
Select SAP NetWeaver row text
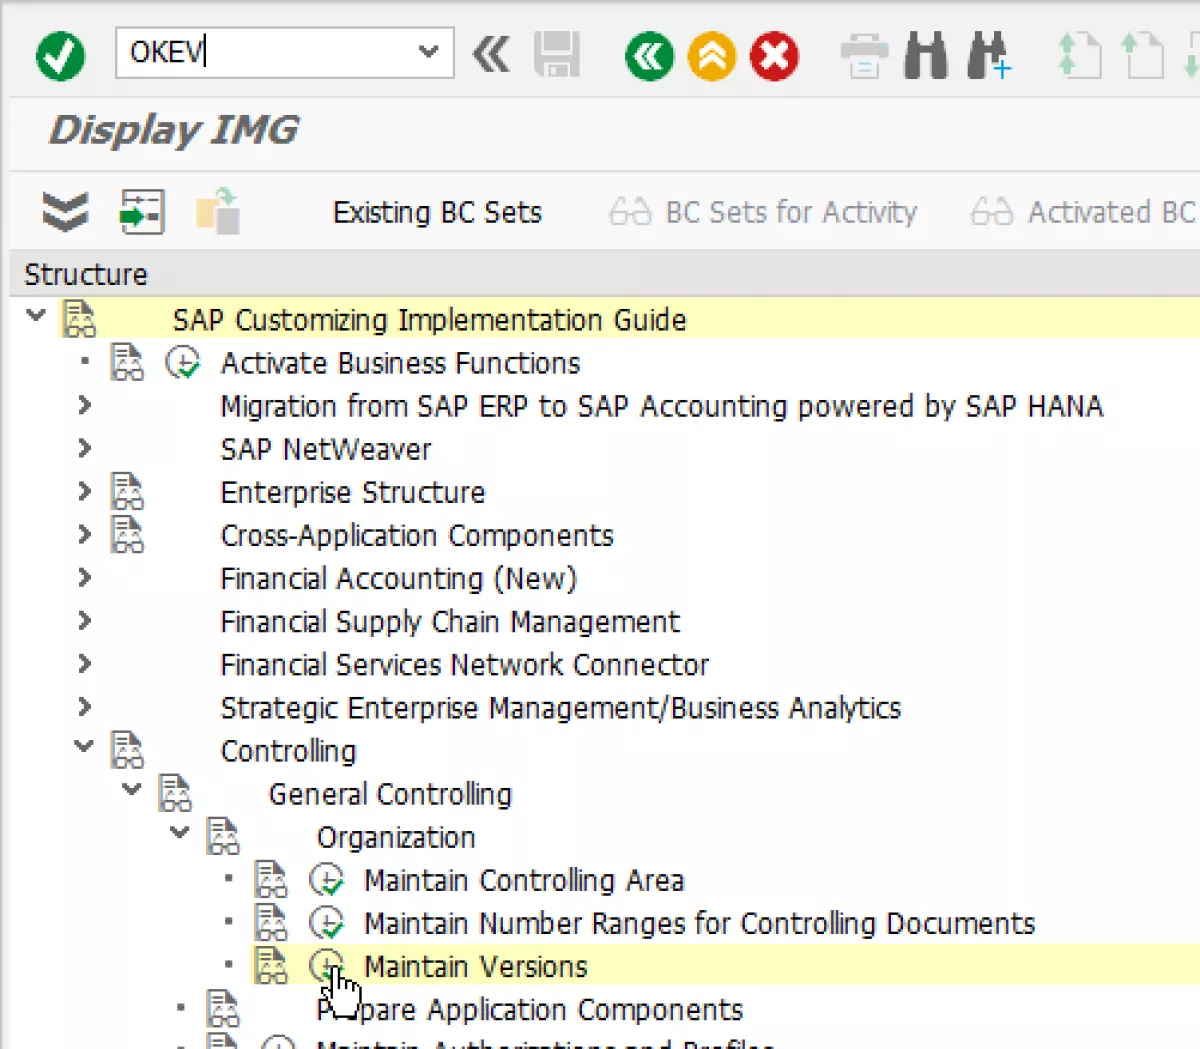pyautogui.click(x=325, y=449)
